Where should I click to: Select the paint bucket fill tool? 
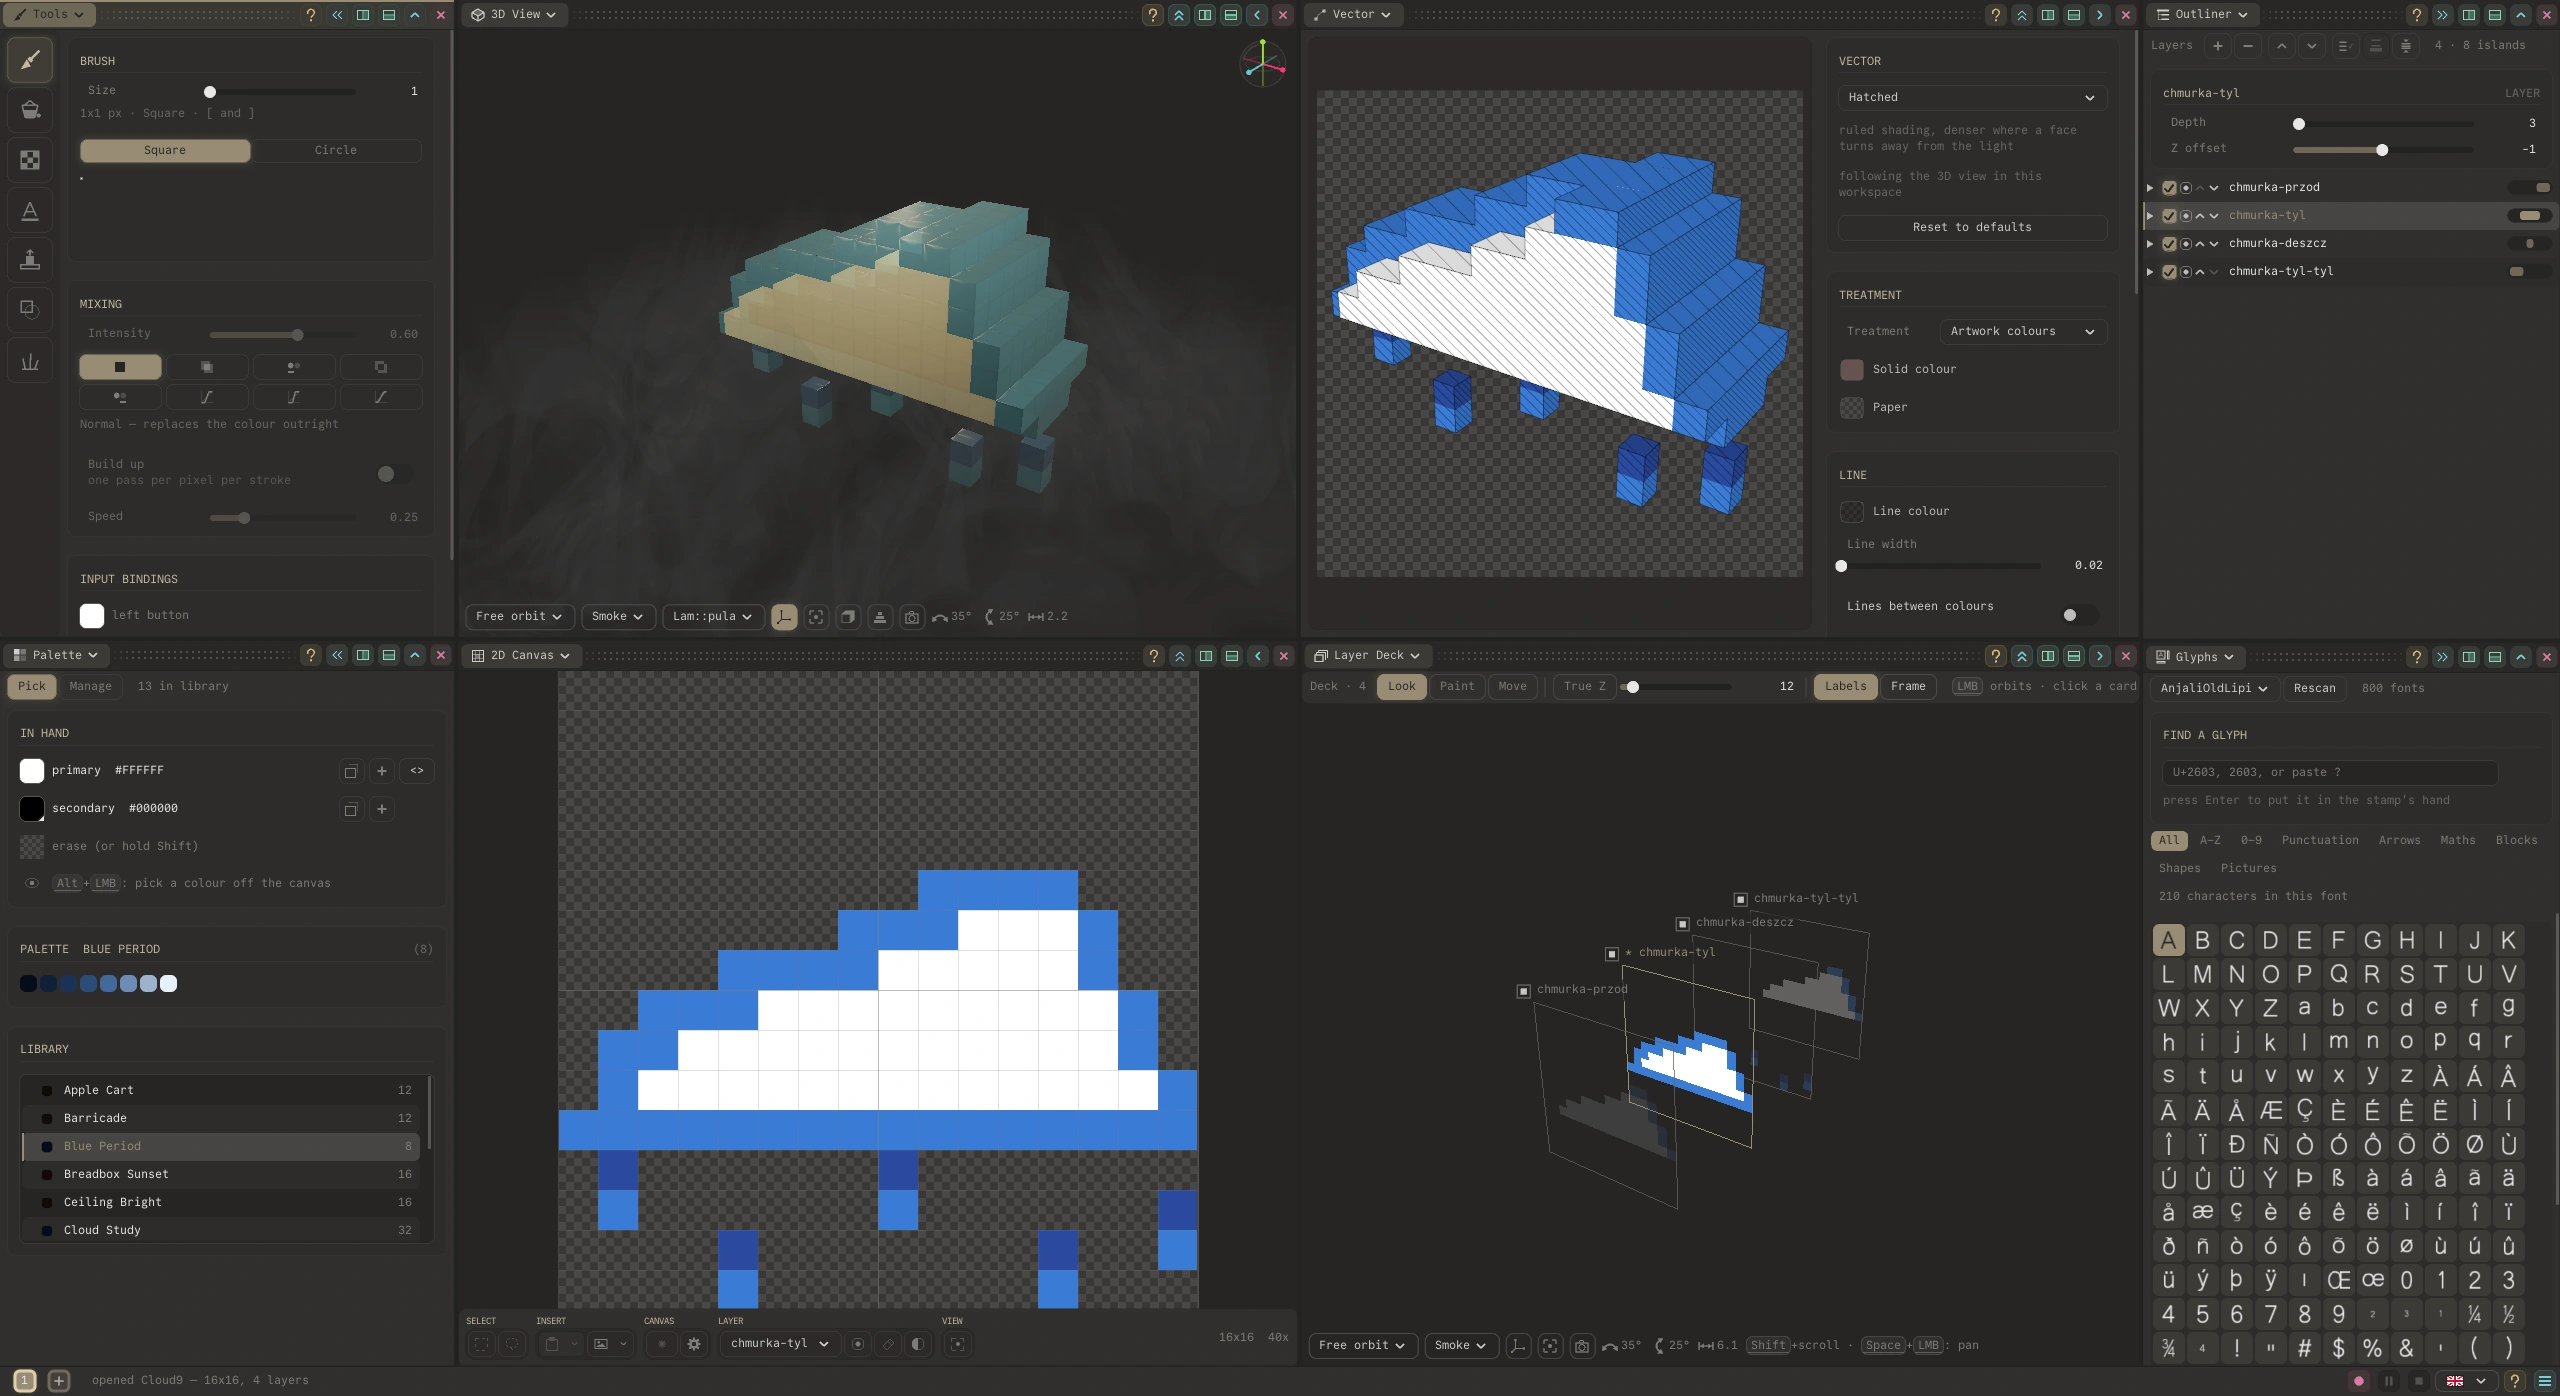pyautogui.click(x=30, y=110)
